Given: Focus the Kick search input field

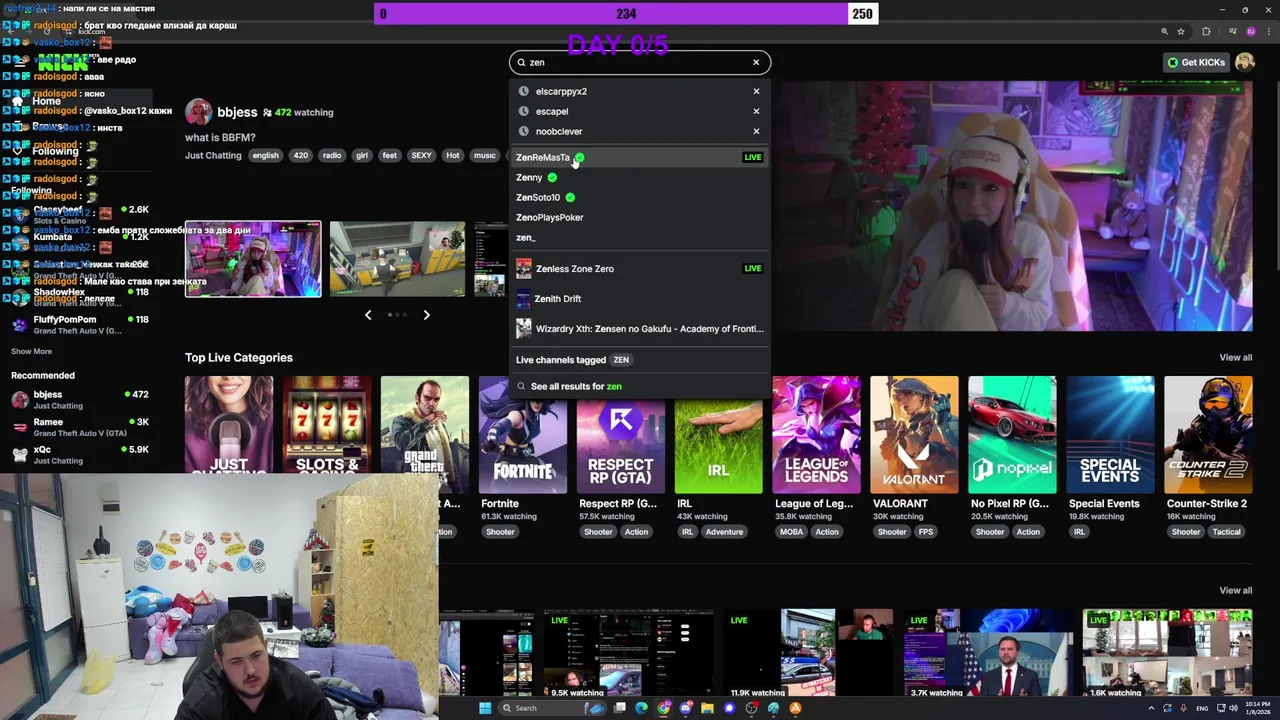Looking at the screenshot, I should click(638, 62).
